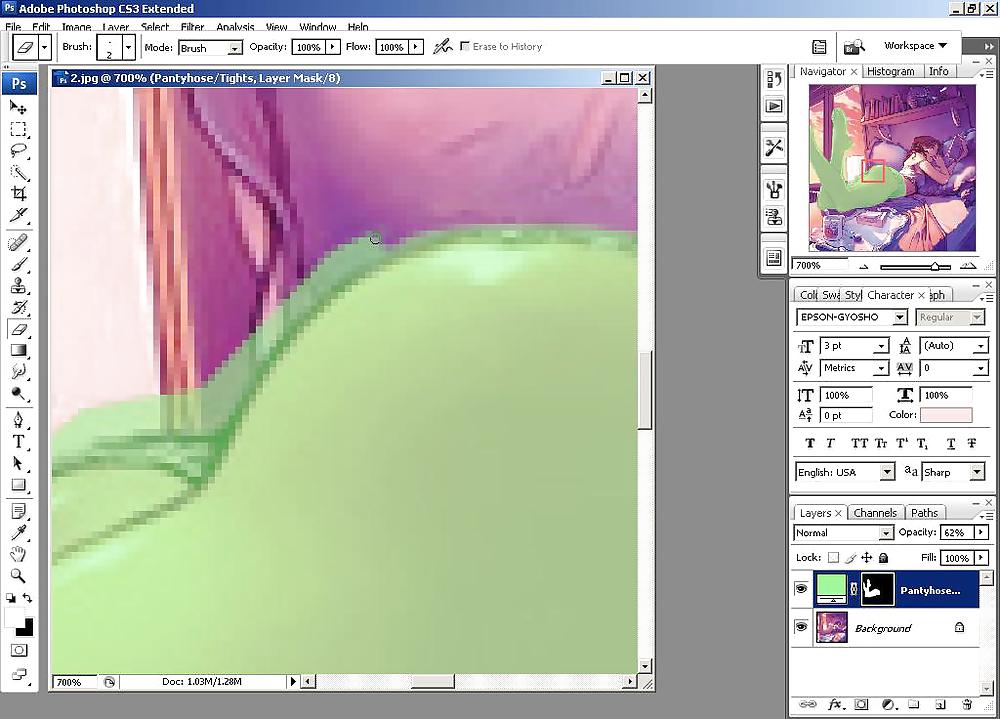Screen dimensions: 1000x719
Task: Open the EPSON-GYOSHO font family dropdown
Action: coord(851,317)
